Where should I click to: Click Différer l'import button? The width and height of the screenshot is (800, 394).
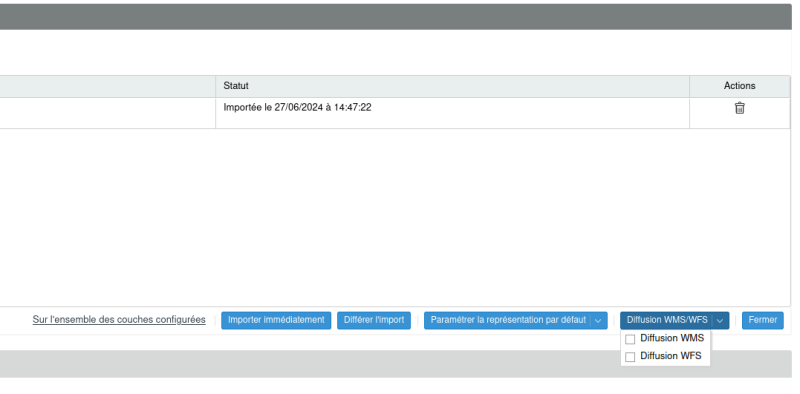[x=374, y=321]
